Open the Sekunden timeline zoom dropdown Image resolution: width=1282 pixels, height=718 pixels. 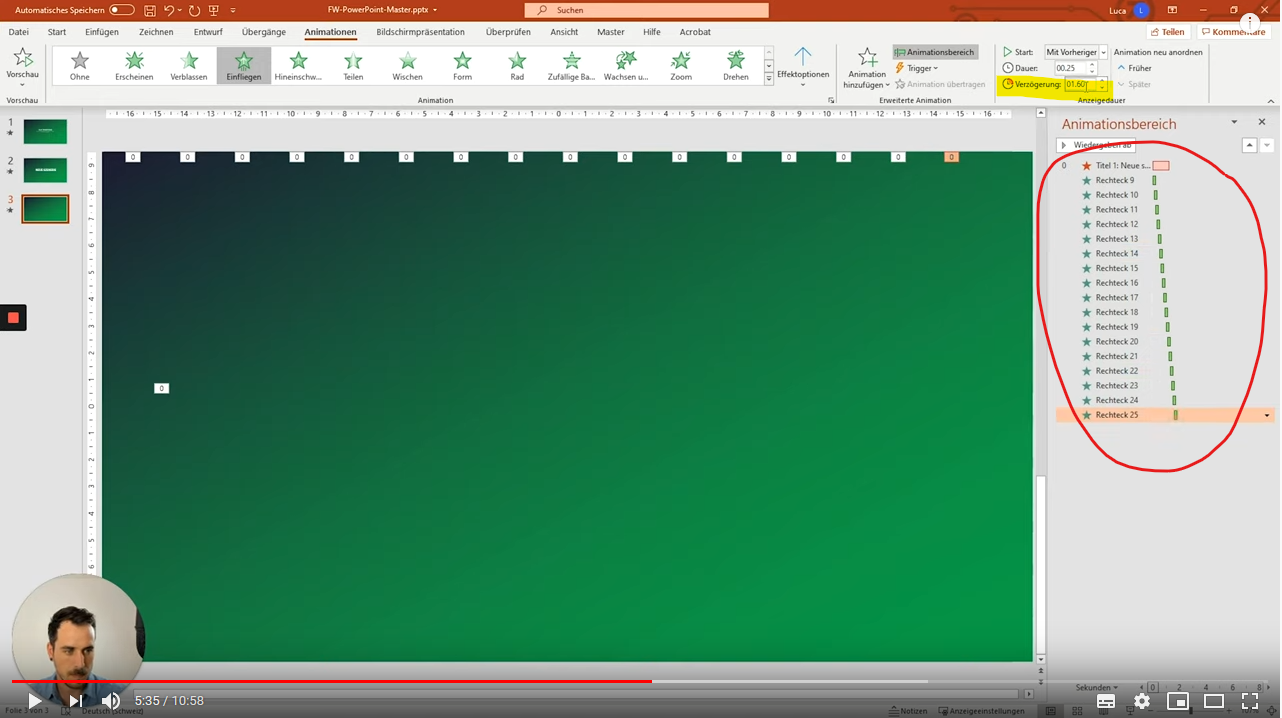click(1096, 688)
